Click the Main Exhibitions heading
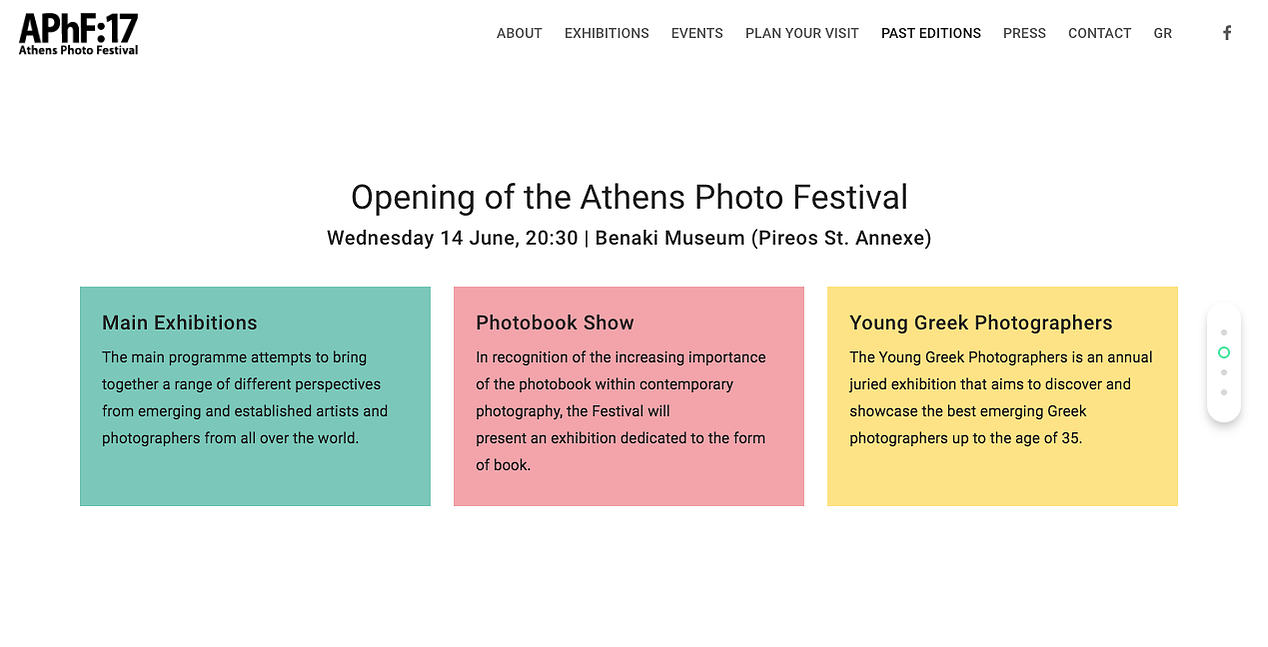 [x=180, y=323]
